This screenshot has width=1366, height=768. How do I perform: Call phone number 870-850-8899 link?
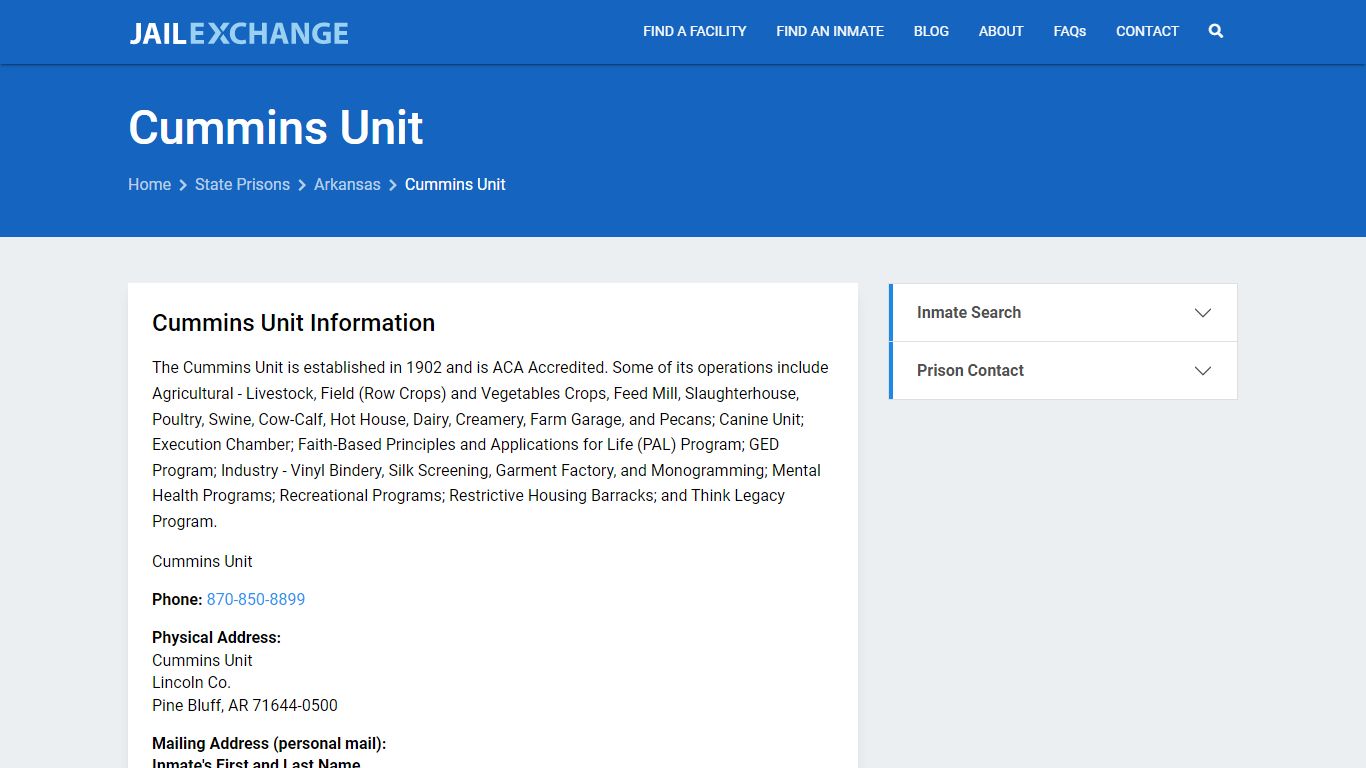point(256,600)
